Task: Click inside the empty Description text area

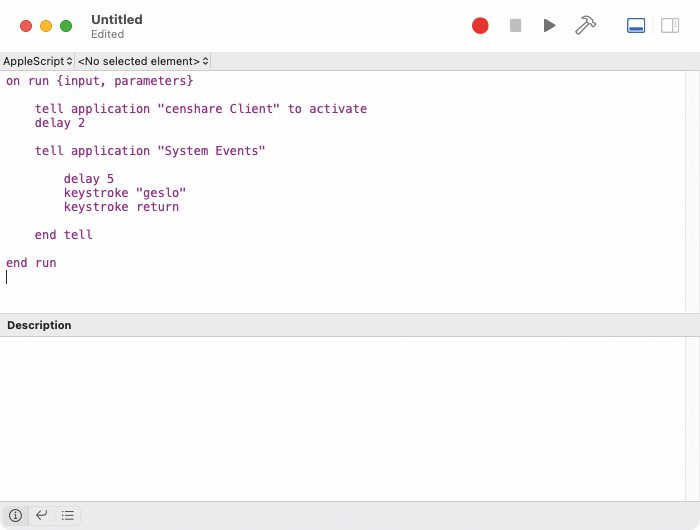Action: (342, 419)
